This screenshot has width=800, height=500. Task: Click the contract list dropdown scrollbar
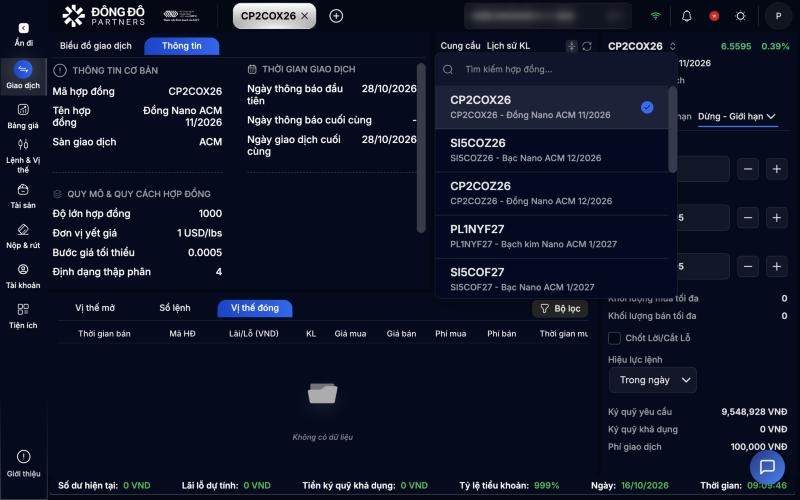(672, 130)
